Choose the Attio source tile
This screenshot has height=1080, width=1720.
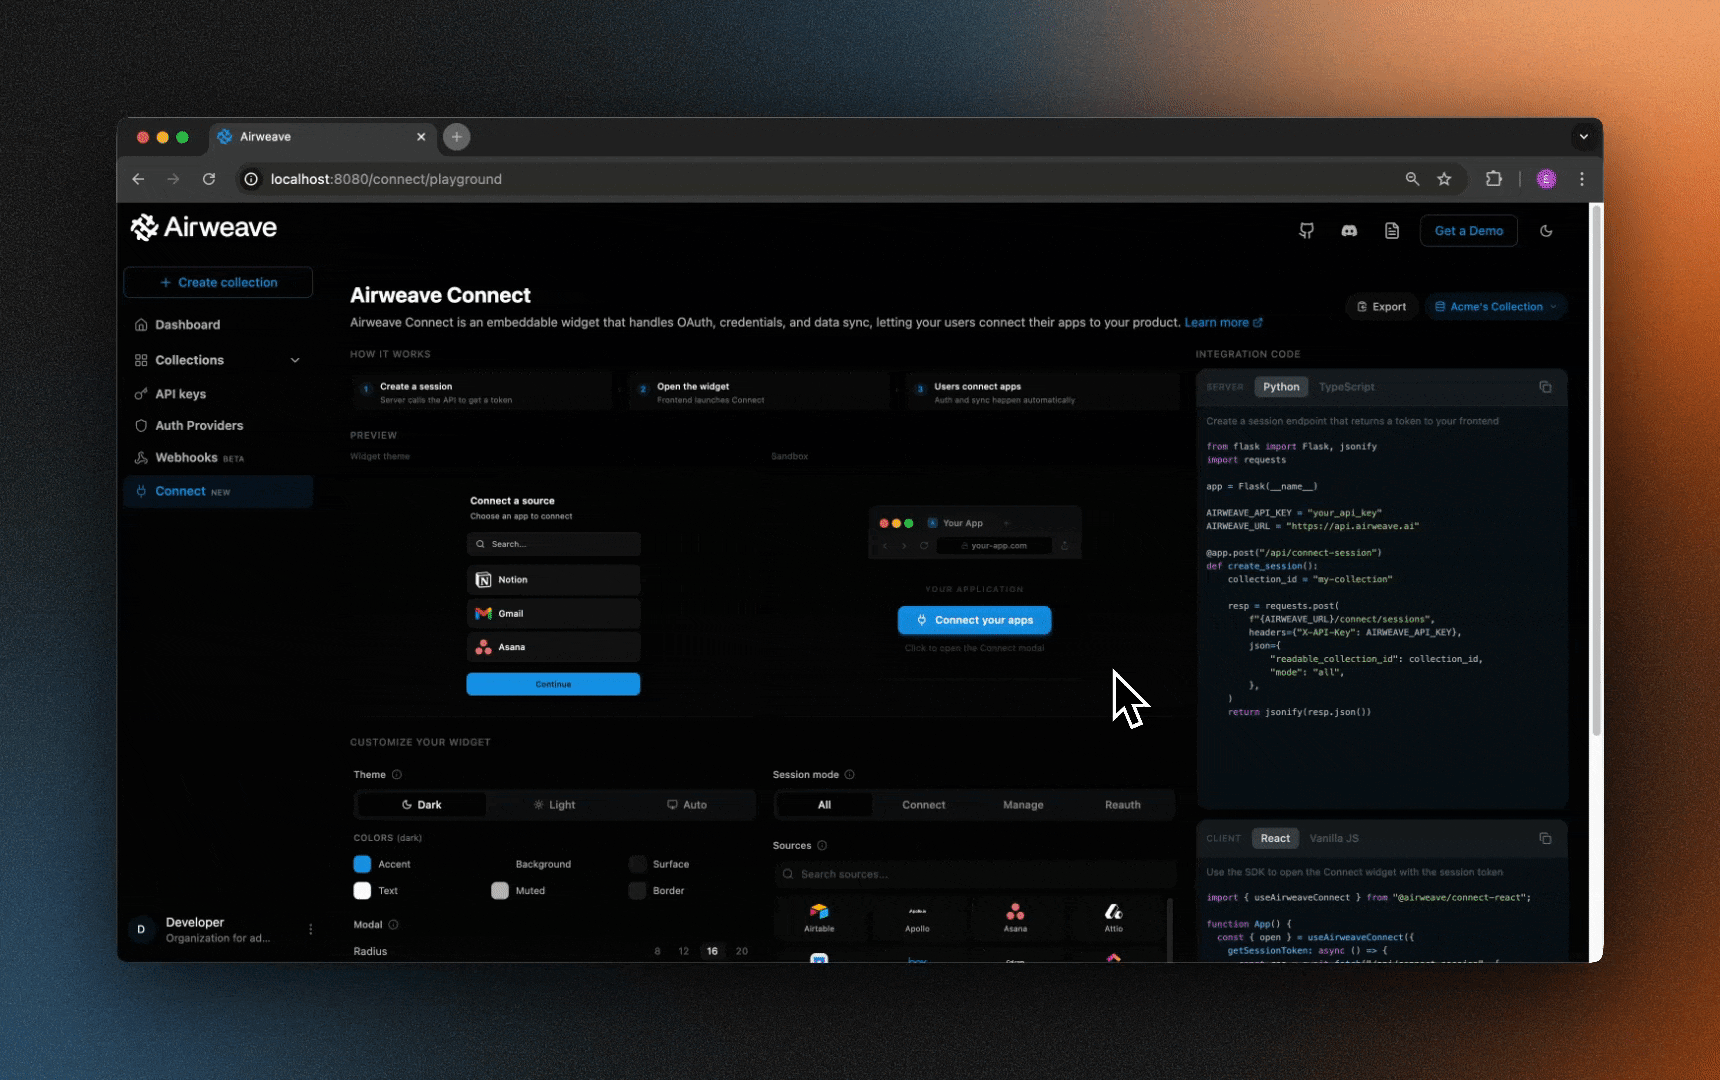point(1113,918)
